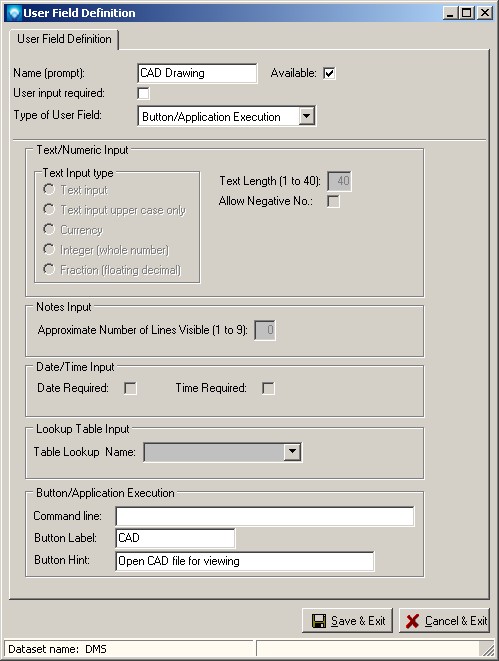Close the window with the X button

[485, 13]
